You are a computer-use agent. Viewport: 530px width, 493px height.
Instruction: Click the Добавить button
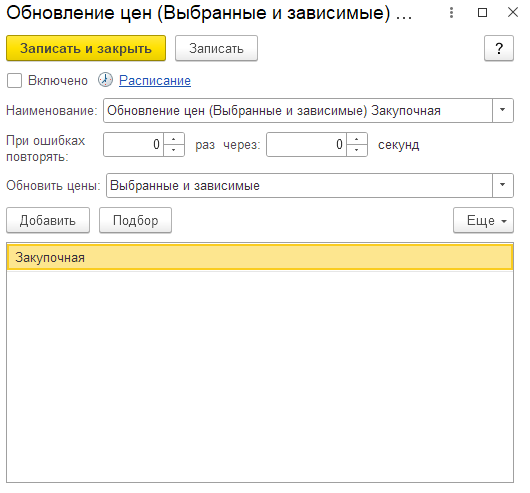(48, 220)
